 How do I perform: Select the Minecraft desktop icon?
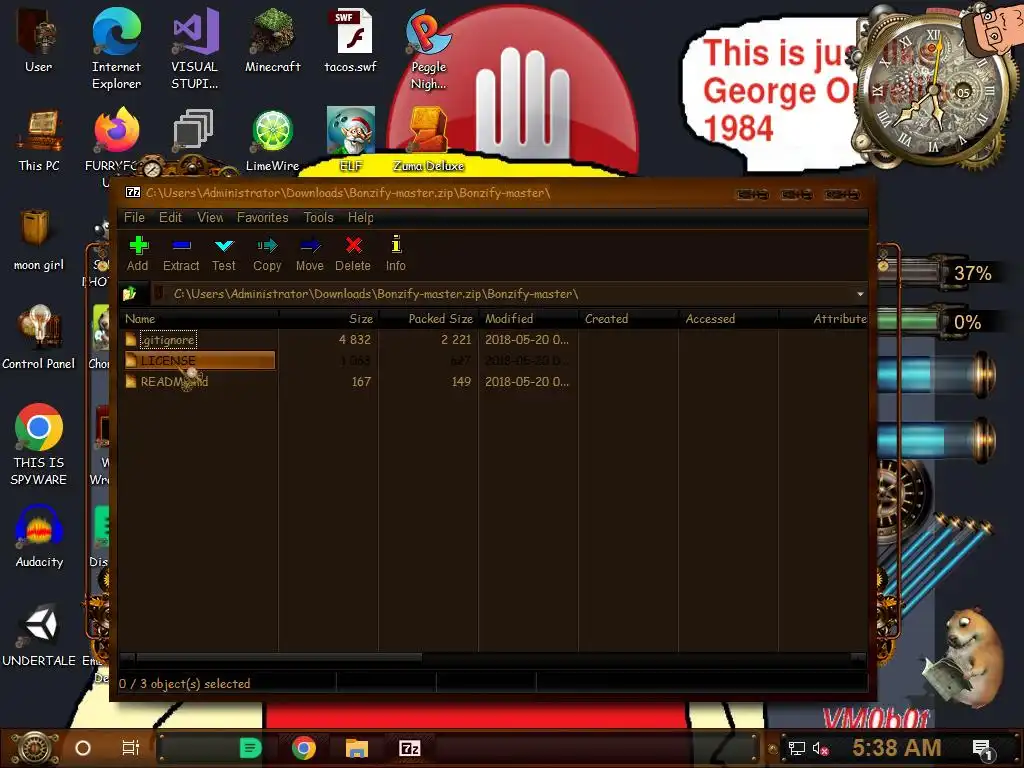272,40
